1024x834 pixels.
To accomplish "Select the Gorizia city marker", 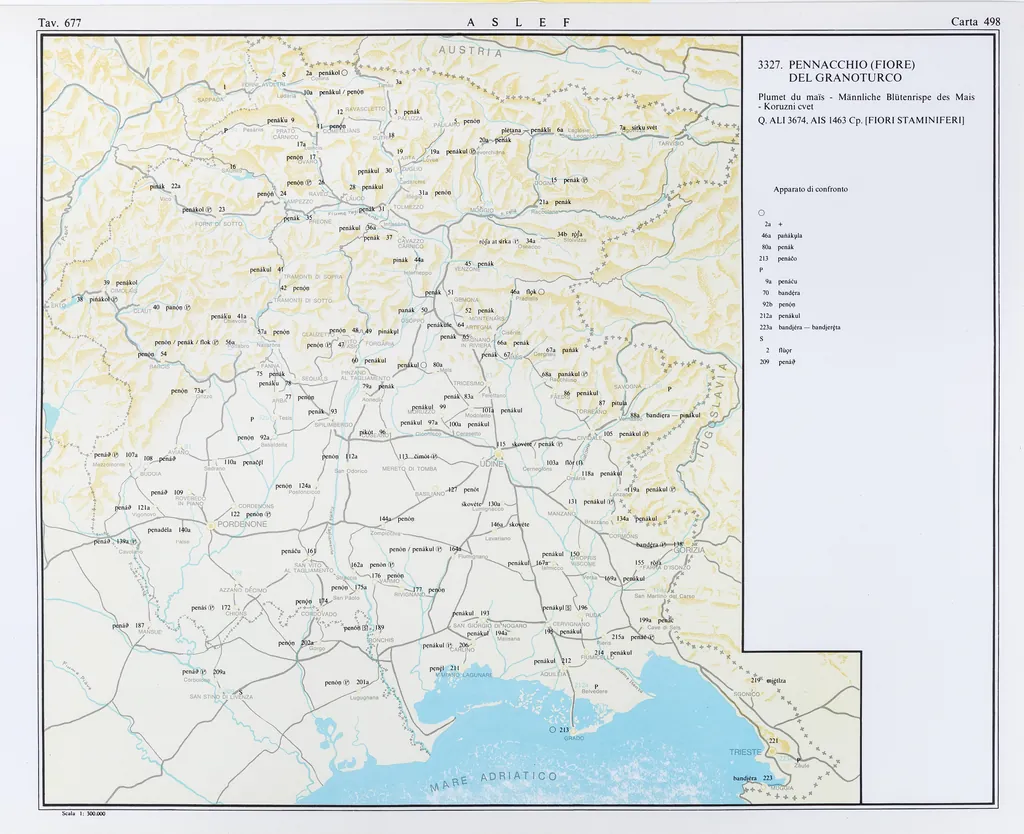I will (x=686, y=543).
